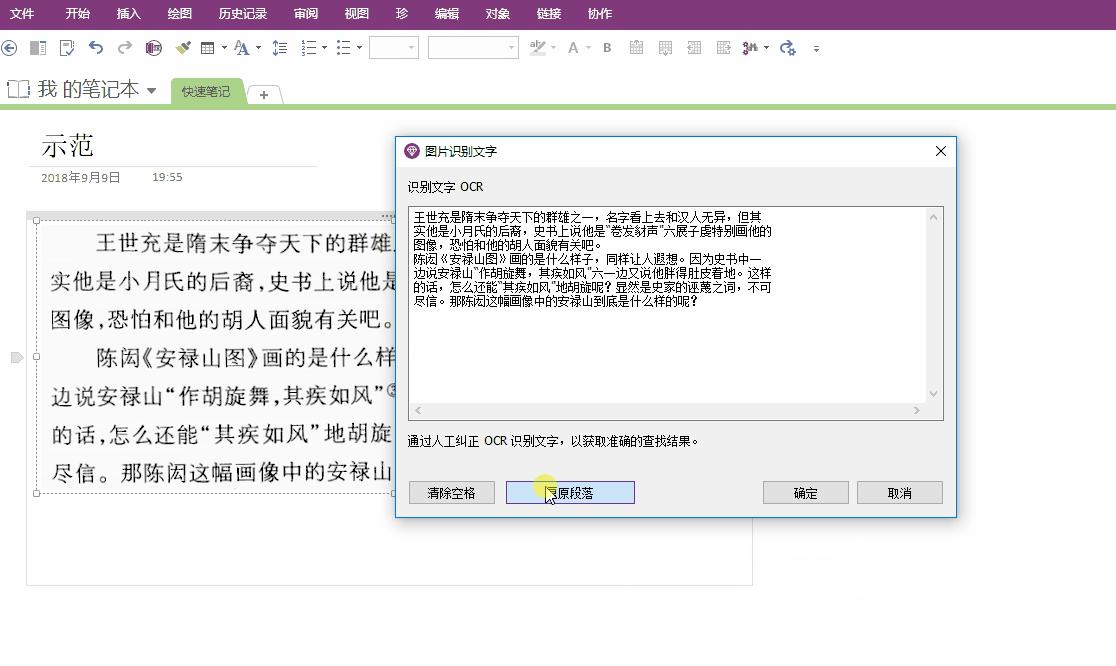
Task: Click the 19:55 page time
Action: tap(167, 177)
